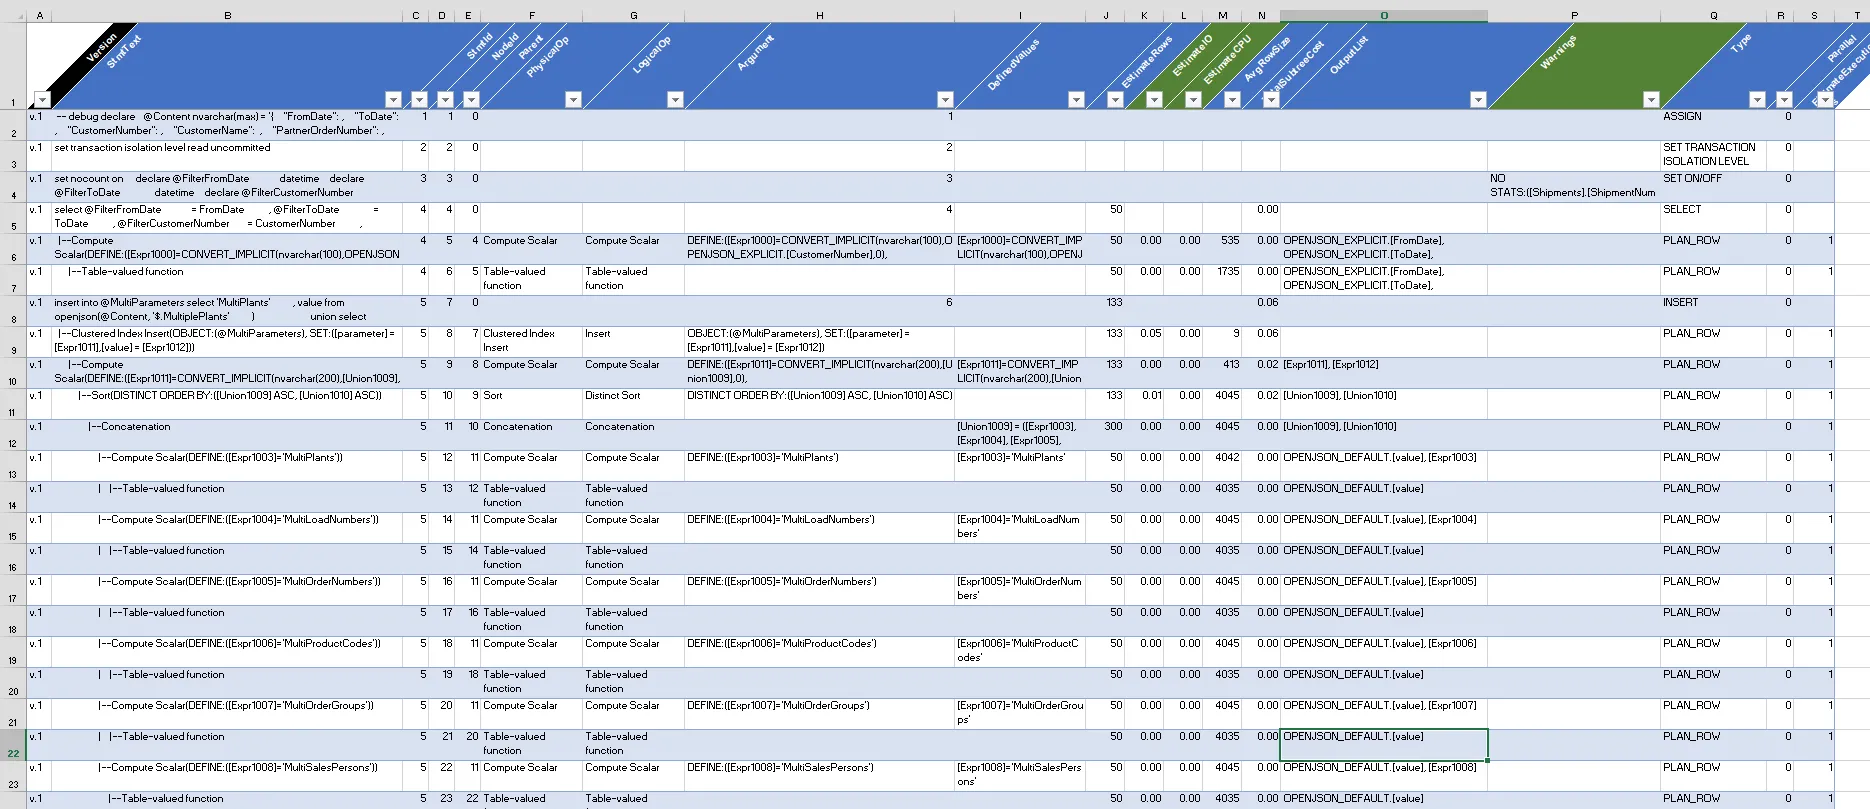Open the EstimateCPU filter dropdown in column L

click(1194, 99)
